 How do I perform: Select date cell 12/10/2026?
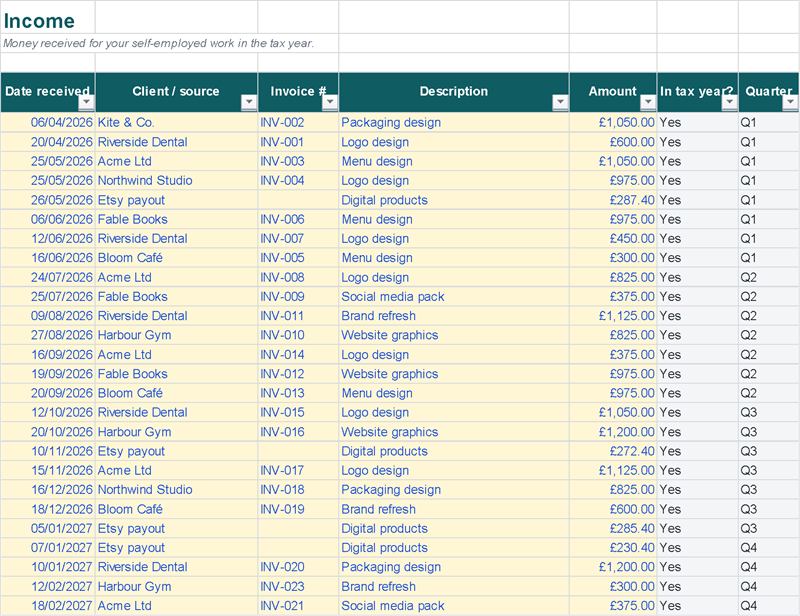click(x=48, y=412)
